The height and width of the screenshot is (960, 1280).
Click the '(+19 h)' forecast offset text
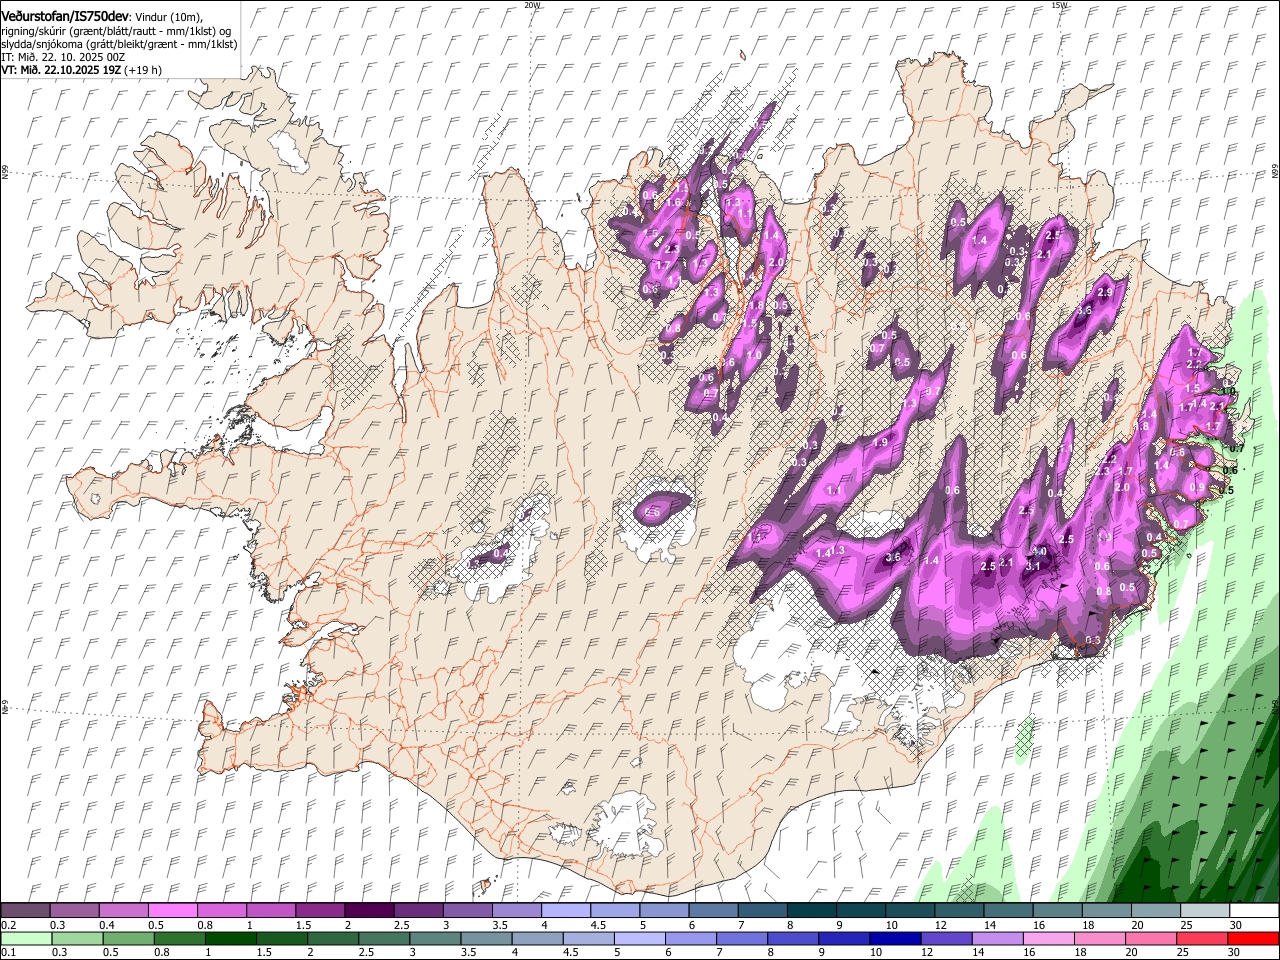coord(144,71)
